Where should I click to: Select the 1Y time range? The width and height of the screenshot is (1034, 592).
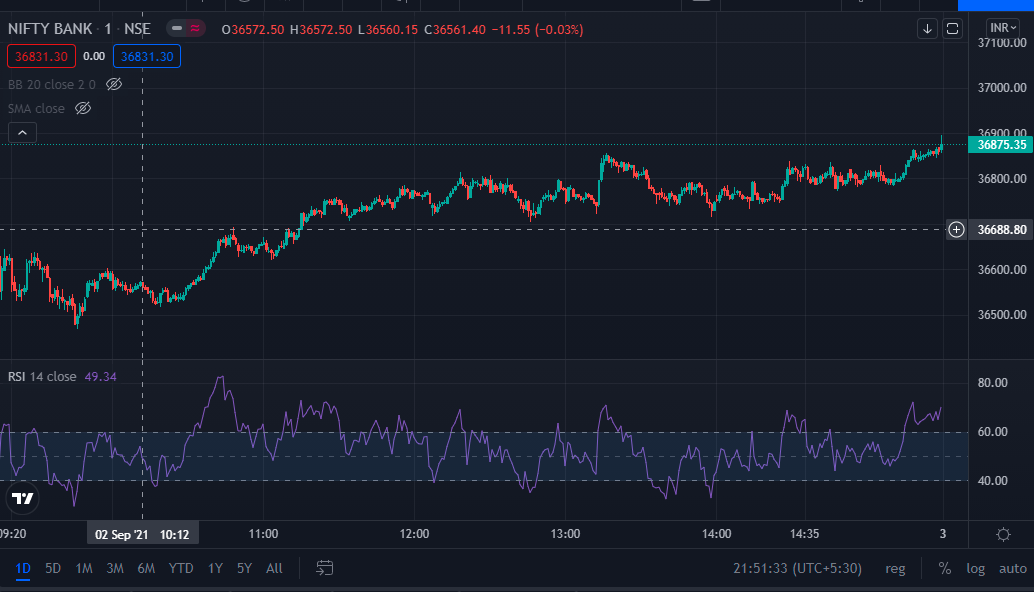(x=215, y=568)
